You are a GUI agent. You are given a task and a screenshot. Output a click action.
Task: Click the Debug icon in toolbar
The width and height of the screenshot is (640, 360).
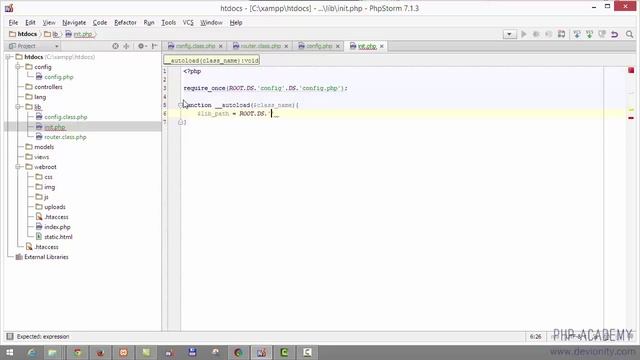coord(536,34)
